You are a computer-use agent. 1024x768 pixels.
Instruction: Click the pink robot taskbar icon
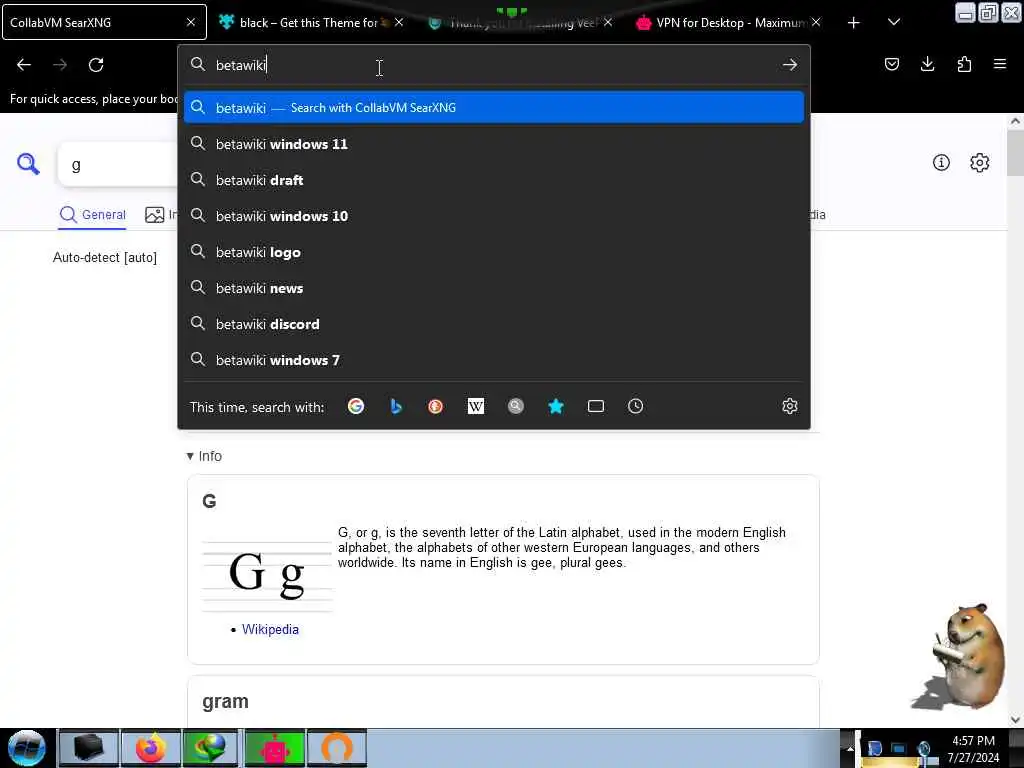[274, 748]
